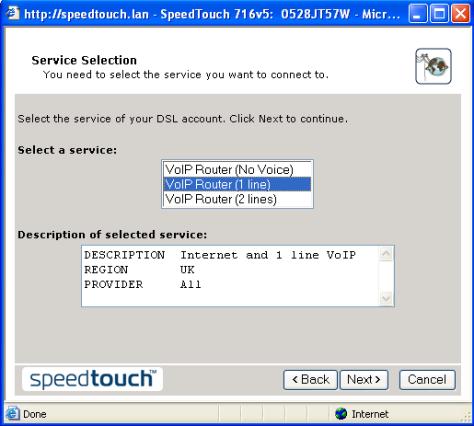Go to previous step with Back button

pos(310,380)
